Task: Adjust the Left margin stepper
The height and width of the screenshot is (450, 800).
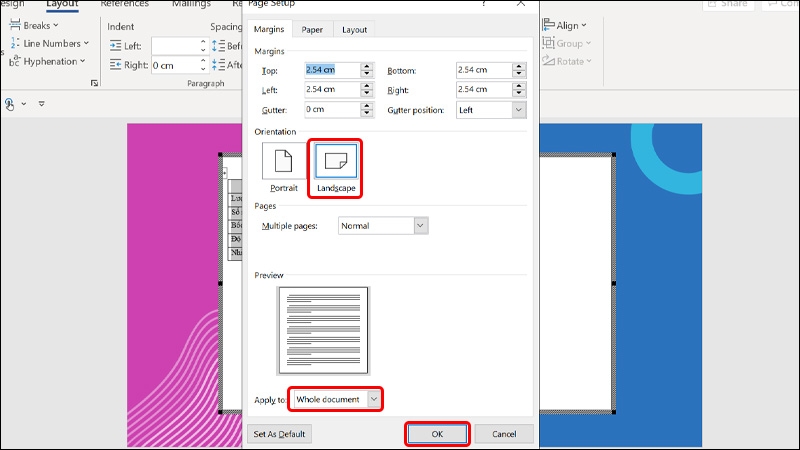Action: [367, 89]
